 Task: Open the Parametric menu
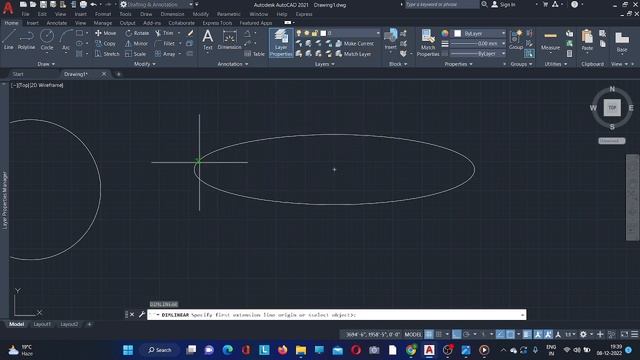(x=229, y=14)
